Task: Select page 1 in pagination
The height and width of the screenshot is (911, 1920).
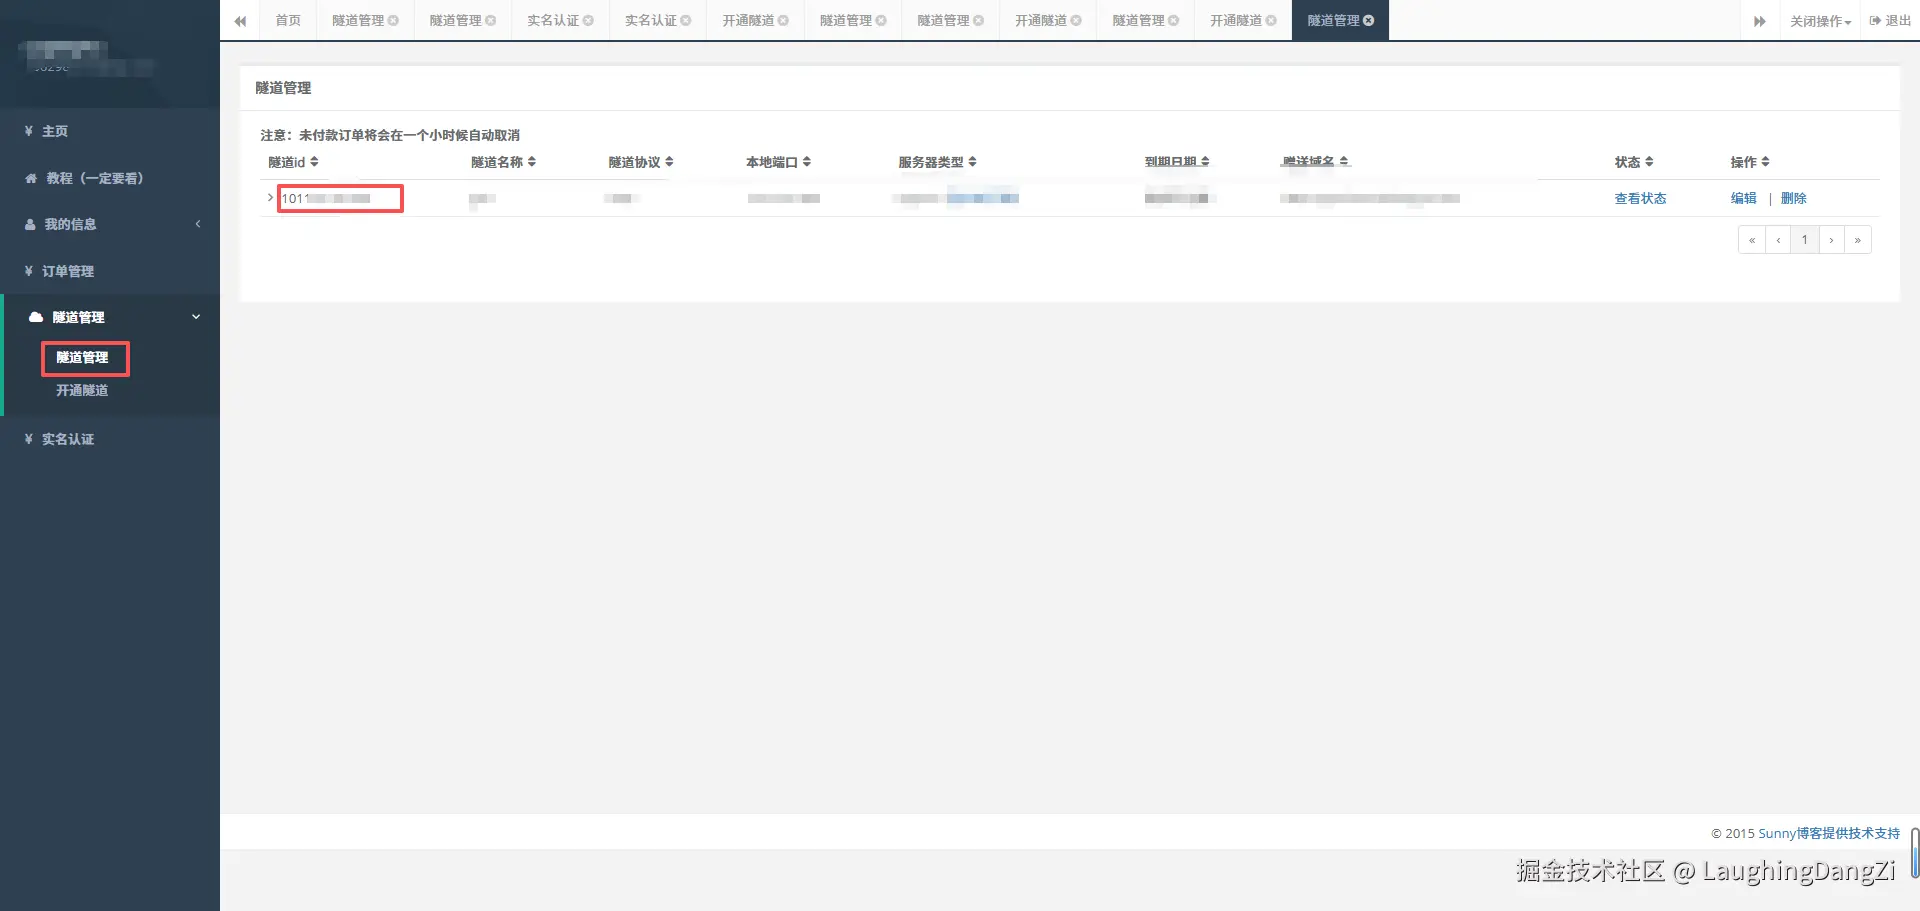Action: [x=1805, y=240]
